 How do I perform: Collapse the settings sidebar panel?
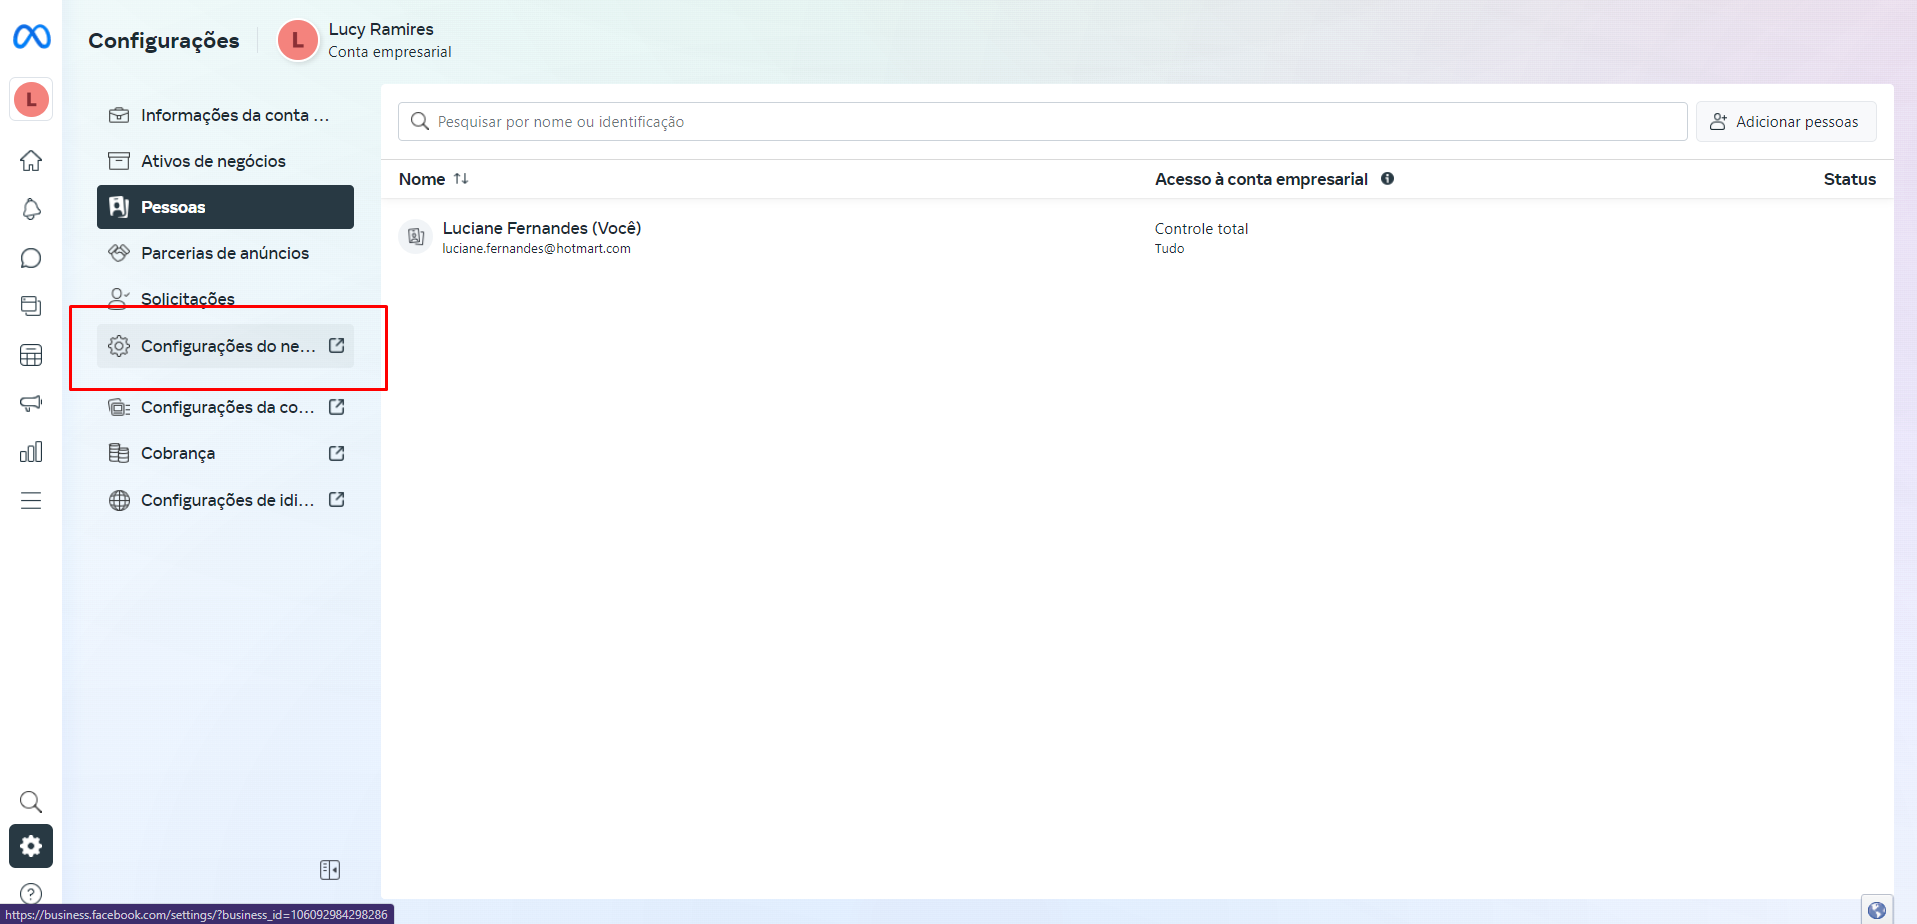[330, 870]
